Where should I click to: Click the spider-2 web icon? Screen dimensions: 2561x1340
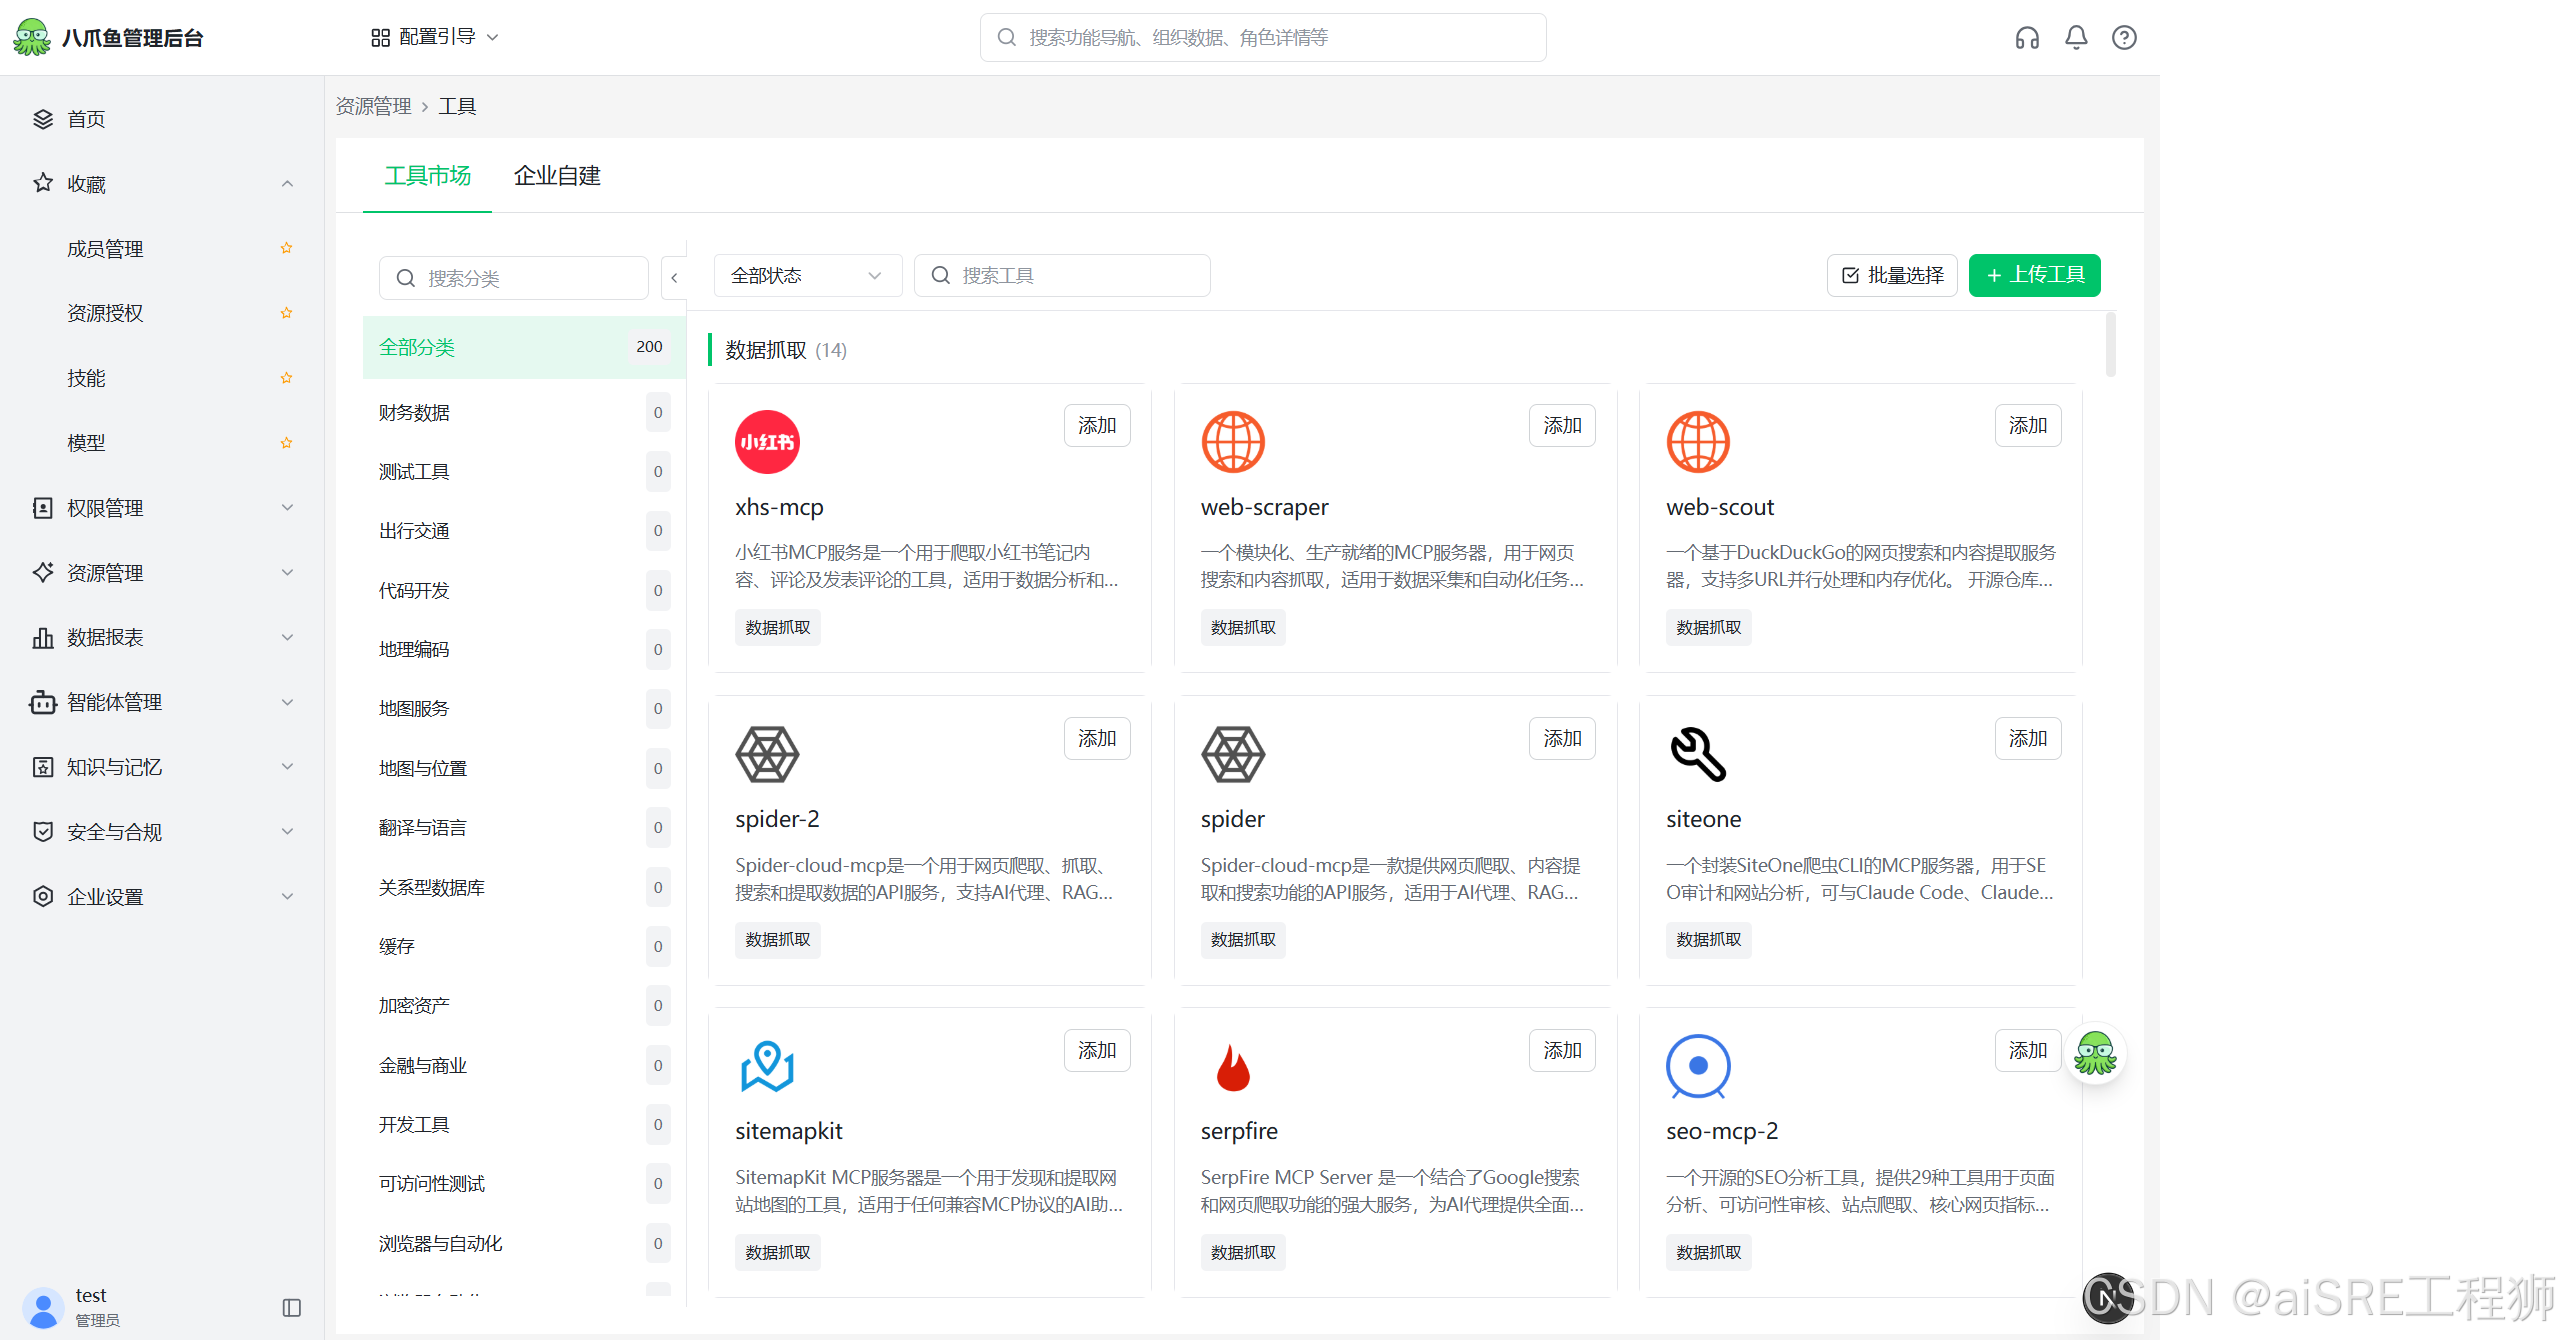coord(767,754)
